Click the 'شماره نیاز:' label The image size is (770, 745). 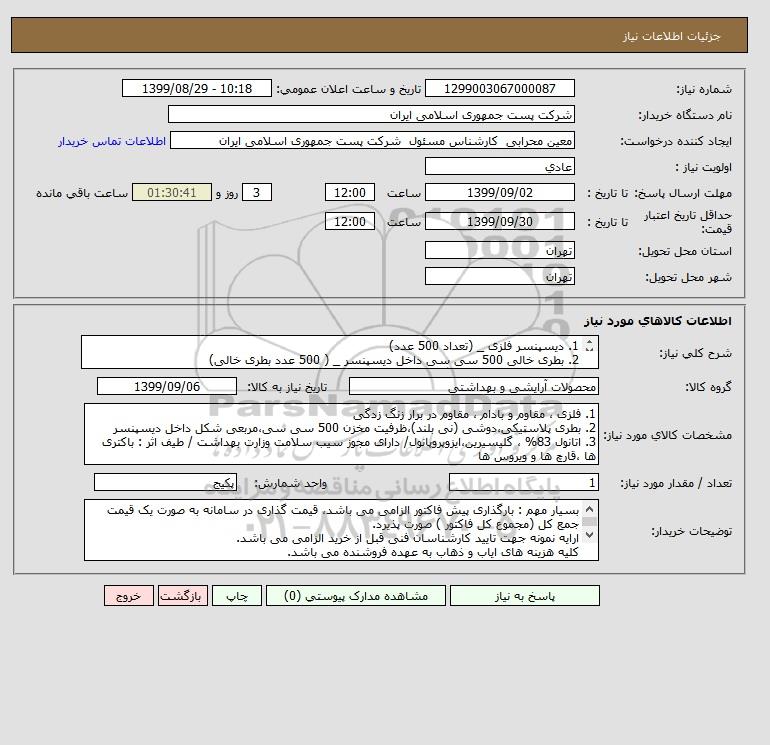[704, 89]
